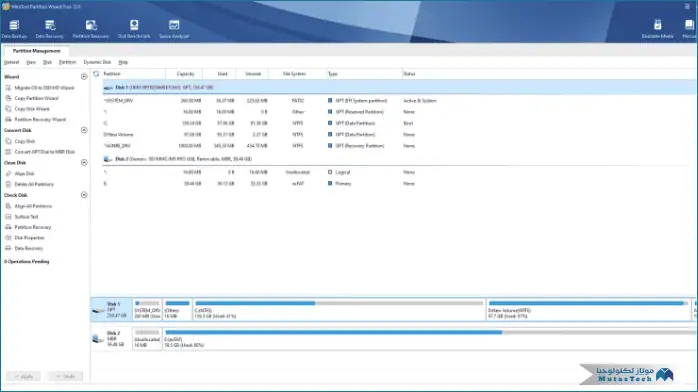Sort by the Partition column header
698x392 pixels.
(x=134, y=74)
